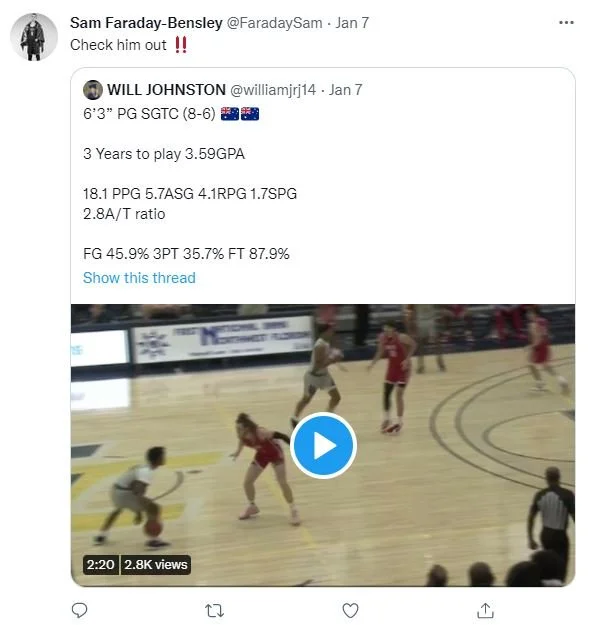591x625 pixels.
Task: Click the red double exclamation emoji
Action: coord(181,45)
